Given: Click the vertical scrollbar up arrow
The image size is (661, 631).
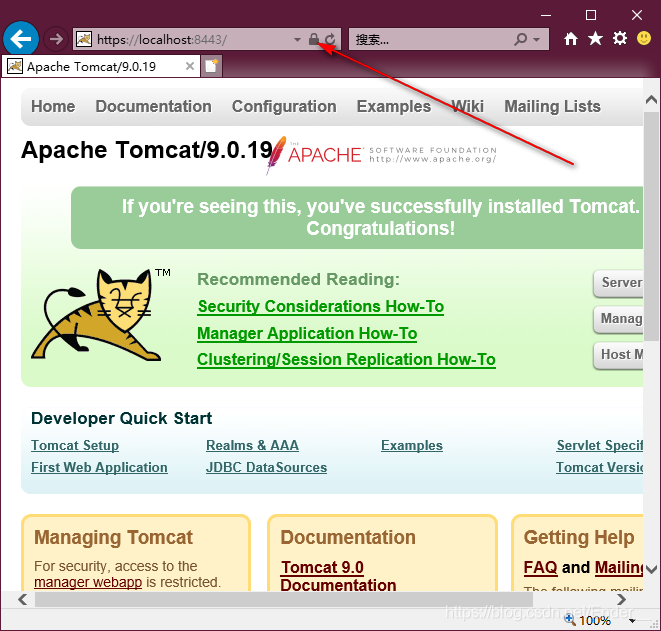Looking at the screenshot, I should 651,100.
